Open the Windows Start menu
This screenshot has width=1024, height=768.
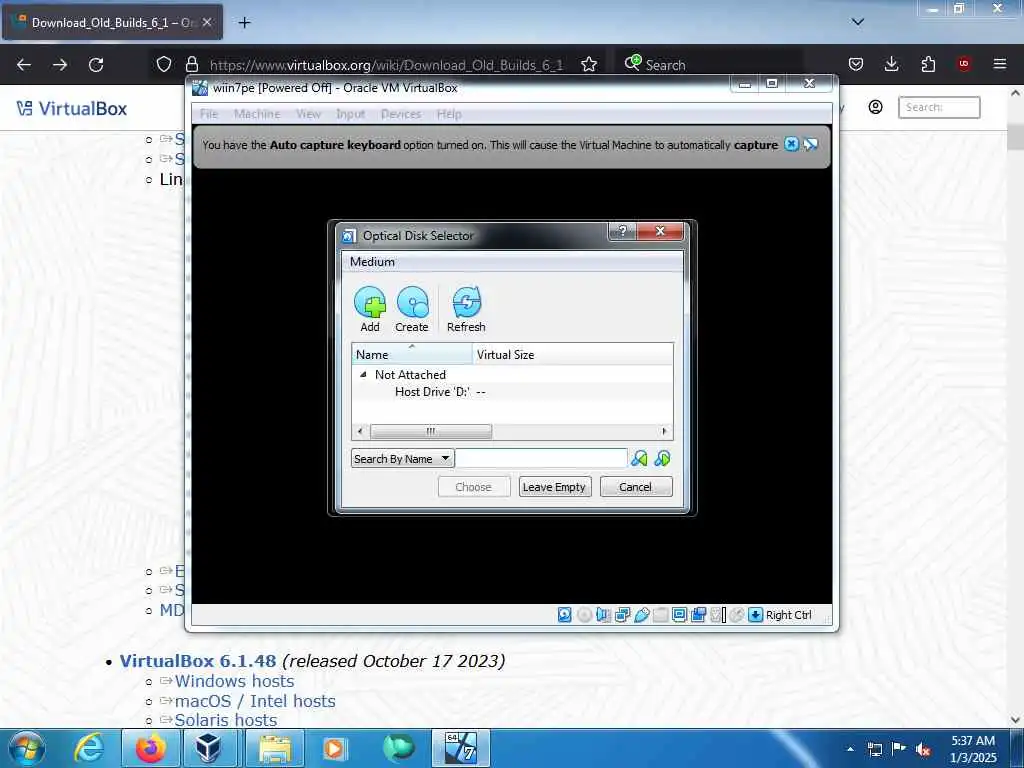27,748
